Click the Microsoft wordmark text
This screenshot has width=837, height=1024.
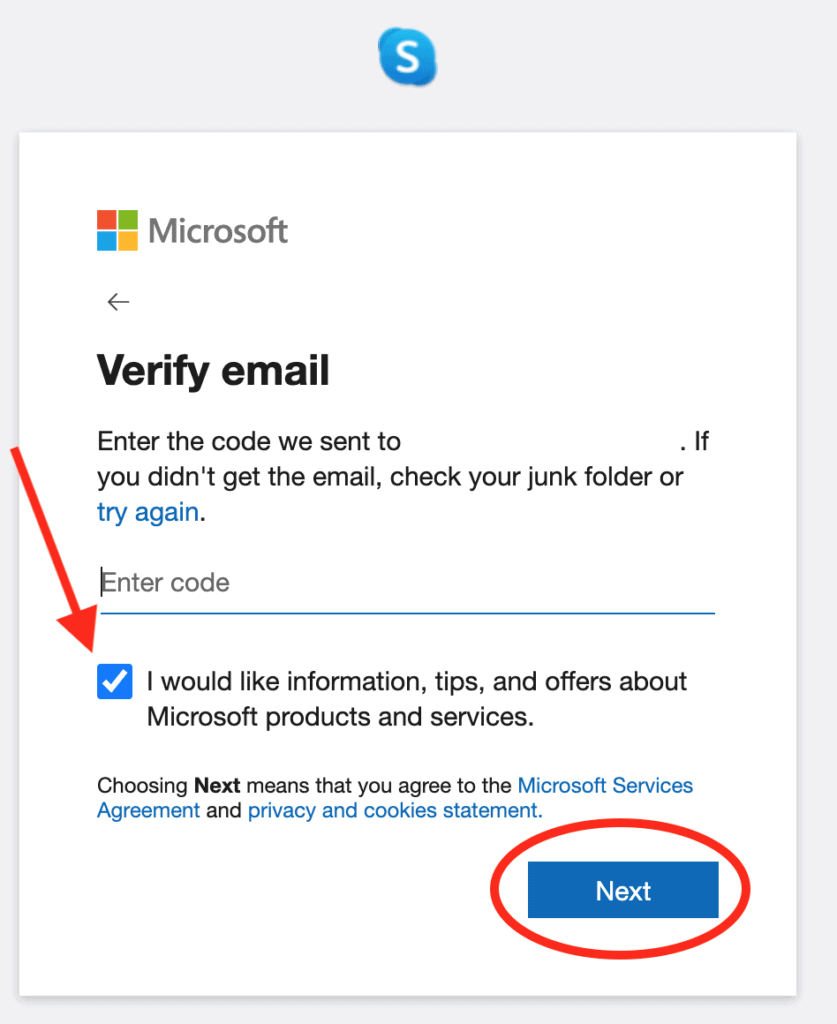(218, 231)
